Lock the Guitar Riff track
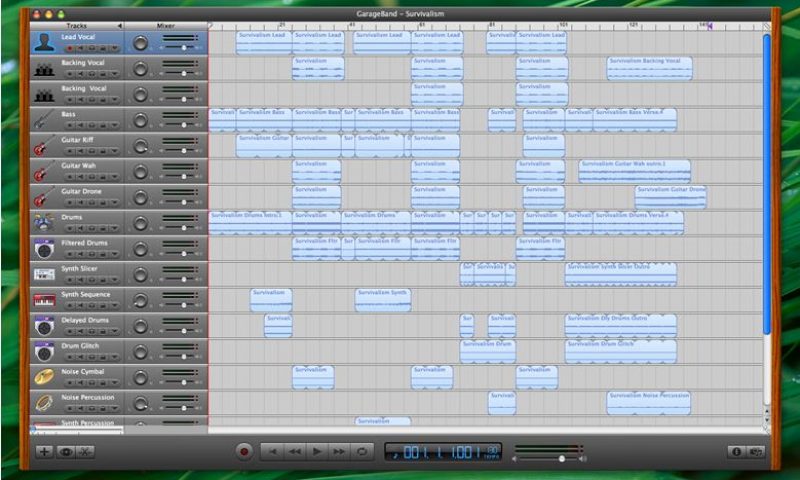 pyautogui.click(x=103, y=151)
